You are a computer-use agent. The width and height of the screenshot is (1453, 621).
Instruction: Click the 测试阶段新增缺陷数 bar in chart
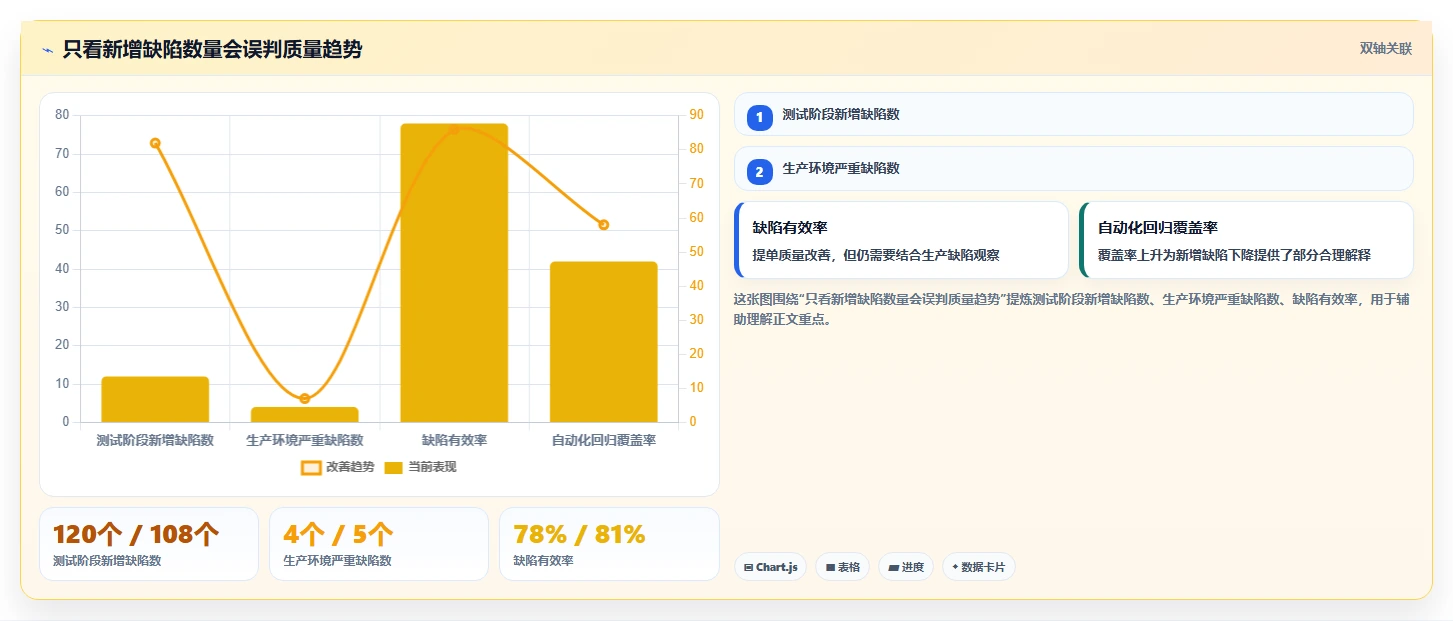click(x=155, y=399)
